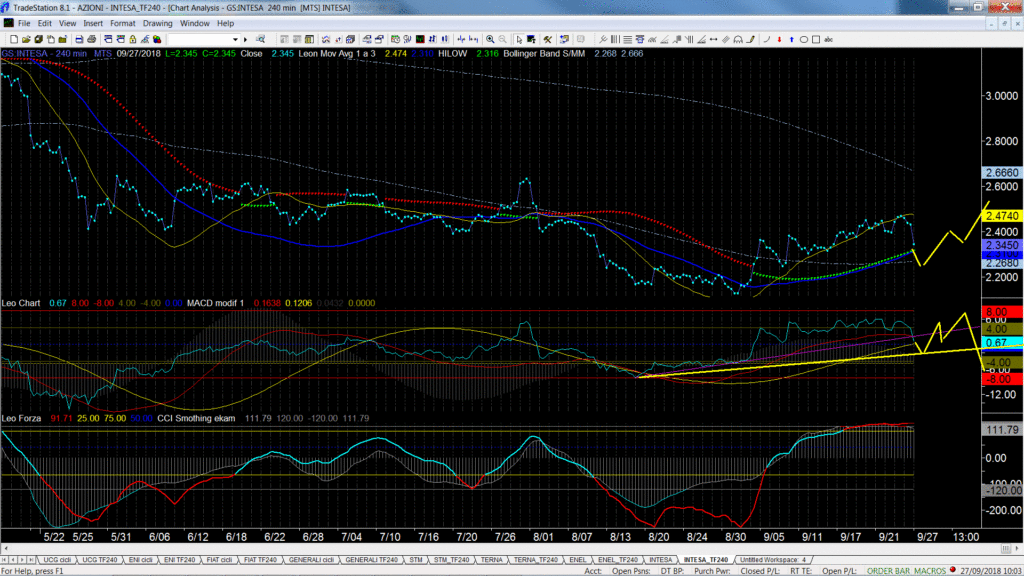Open the View menu
Image resolution: width=1024 pixels, height=576 pixels.
67,24
